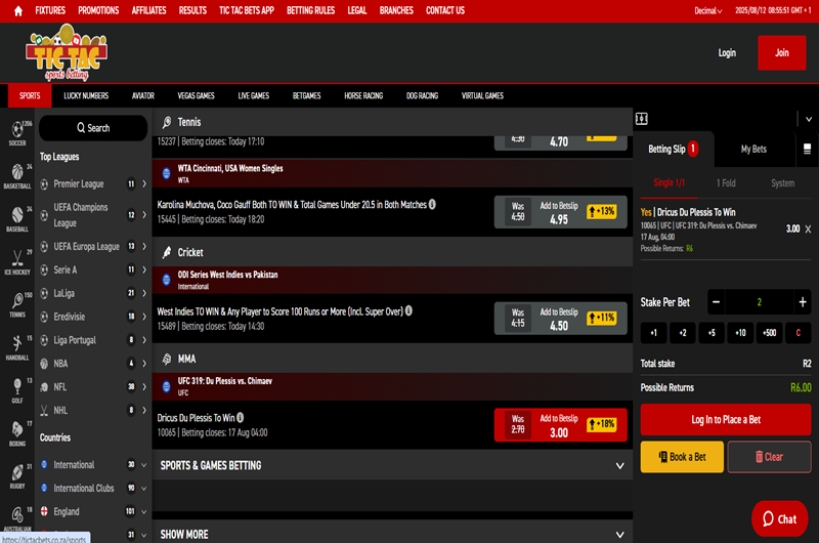The image size is (819, 543).
Task: Add +10 to the stake
Action: (x=740, y=333)
